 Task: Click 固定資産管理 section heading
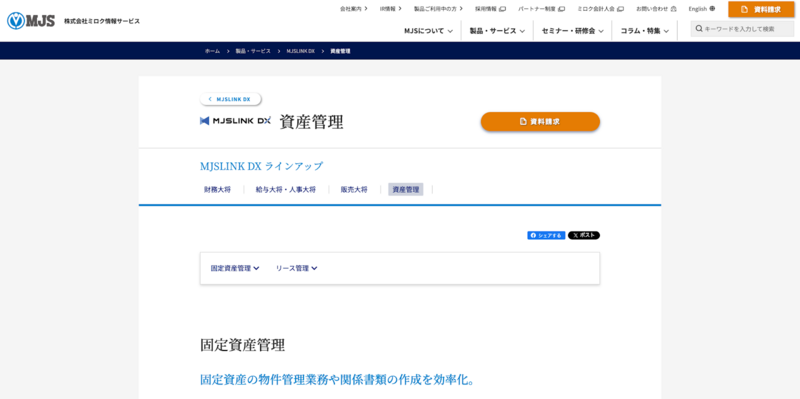(242, 345)
